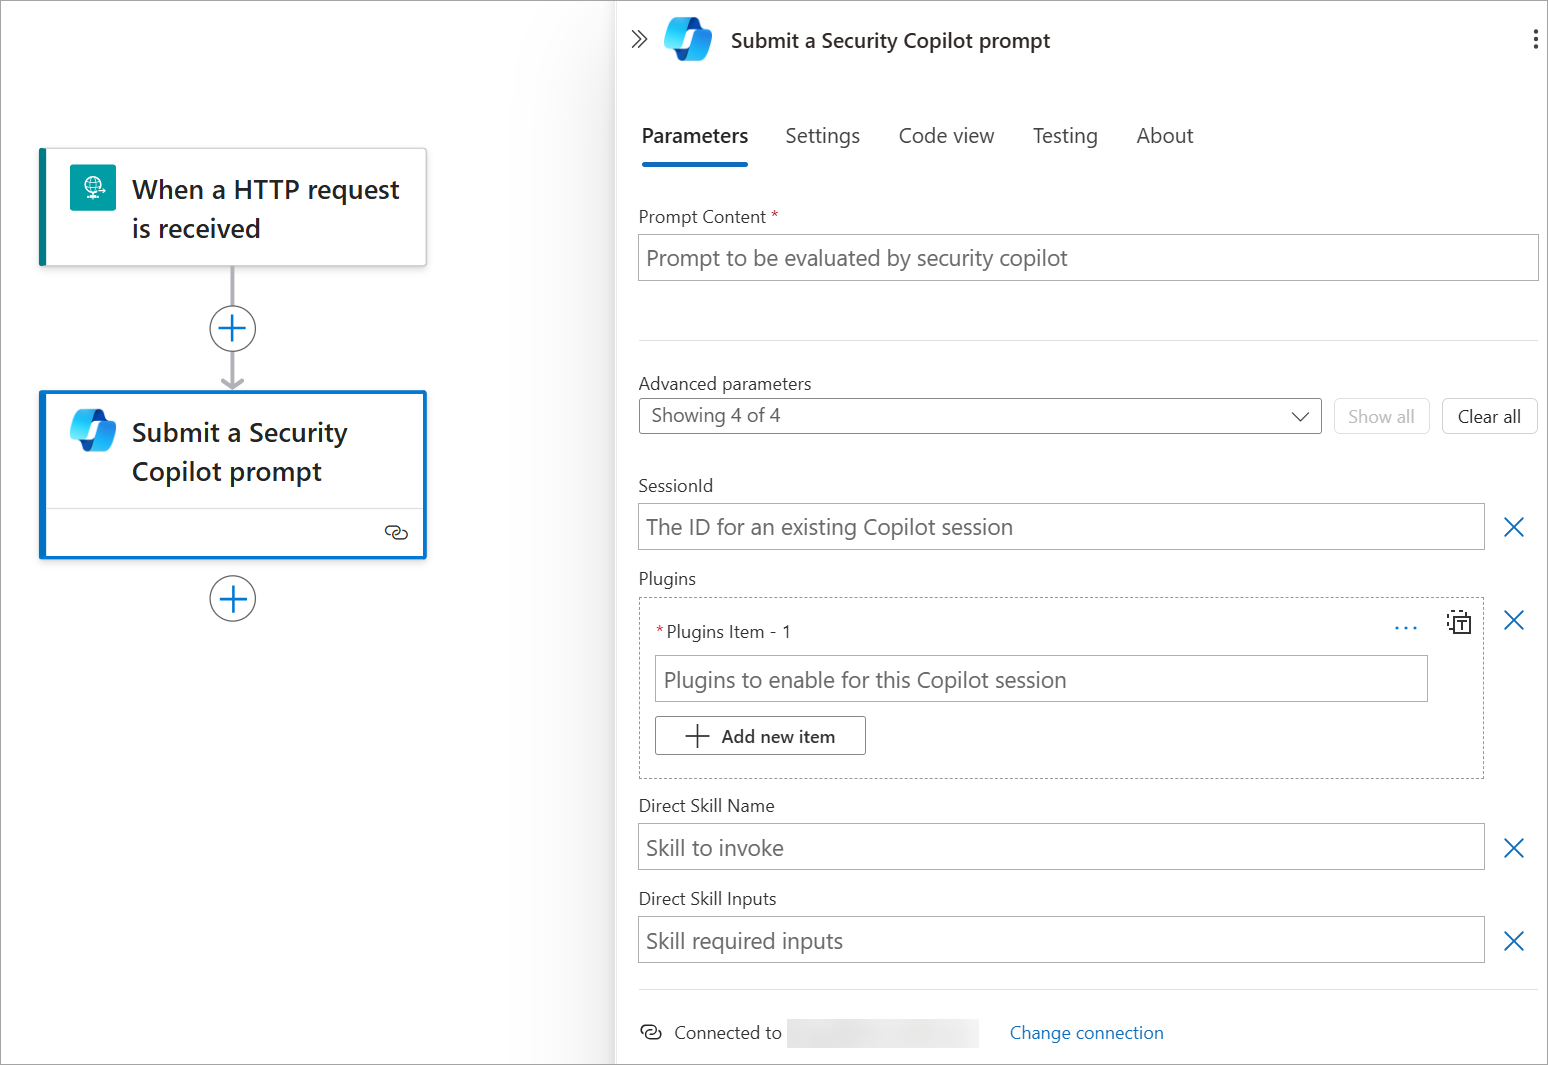
Task: Open the vertical ellipsis menu at top right
Action: point(1535,39)
